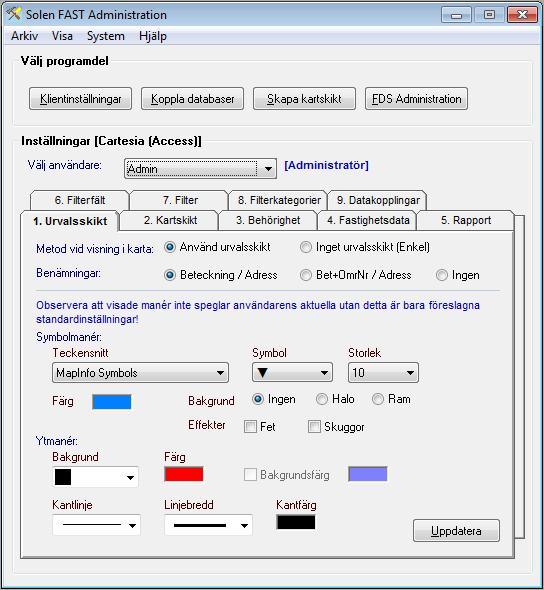Switch to the '3. Behörighet' tab

point(268,220)
